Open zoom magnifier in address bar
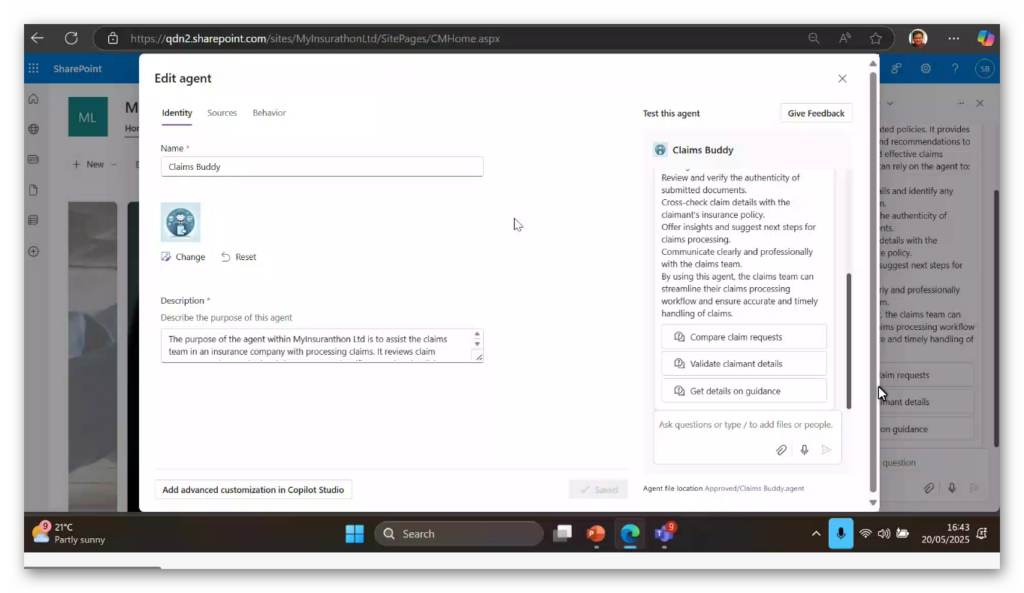 click(814, 39)
